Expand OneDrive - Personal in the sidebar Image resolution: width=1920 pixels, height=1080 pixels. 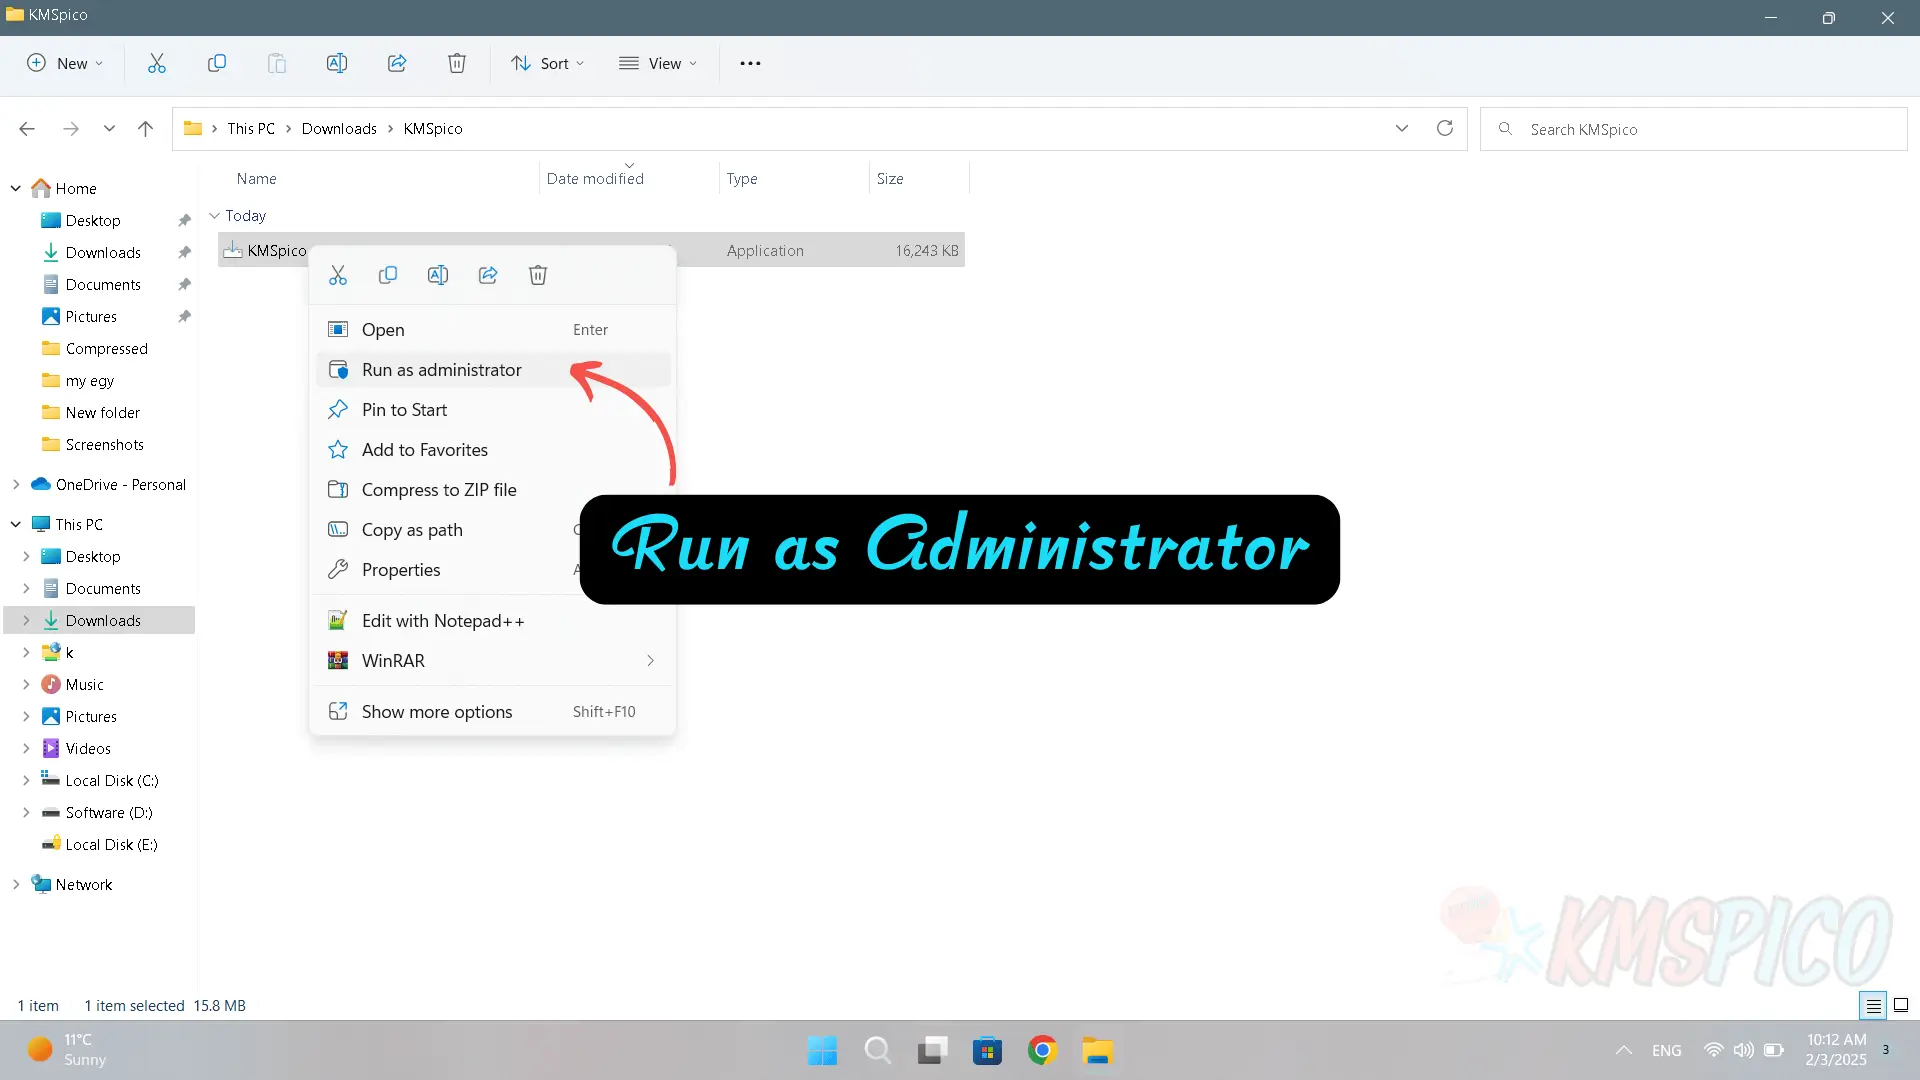[16, 484]
